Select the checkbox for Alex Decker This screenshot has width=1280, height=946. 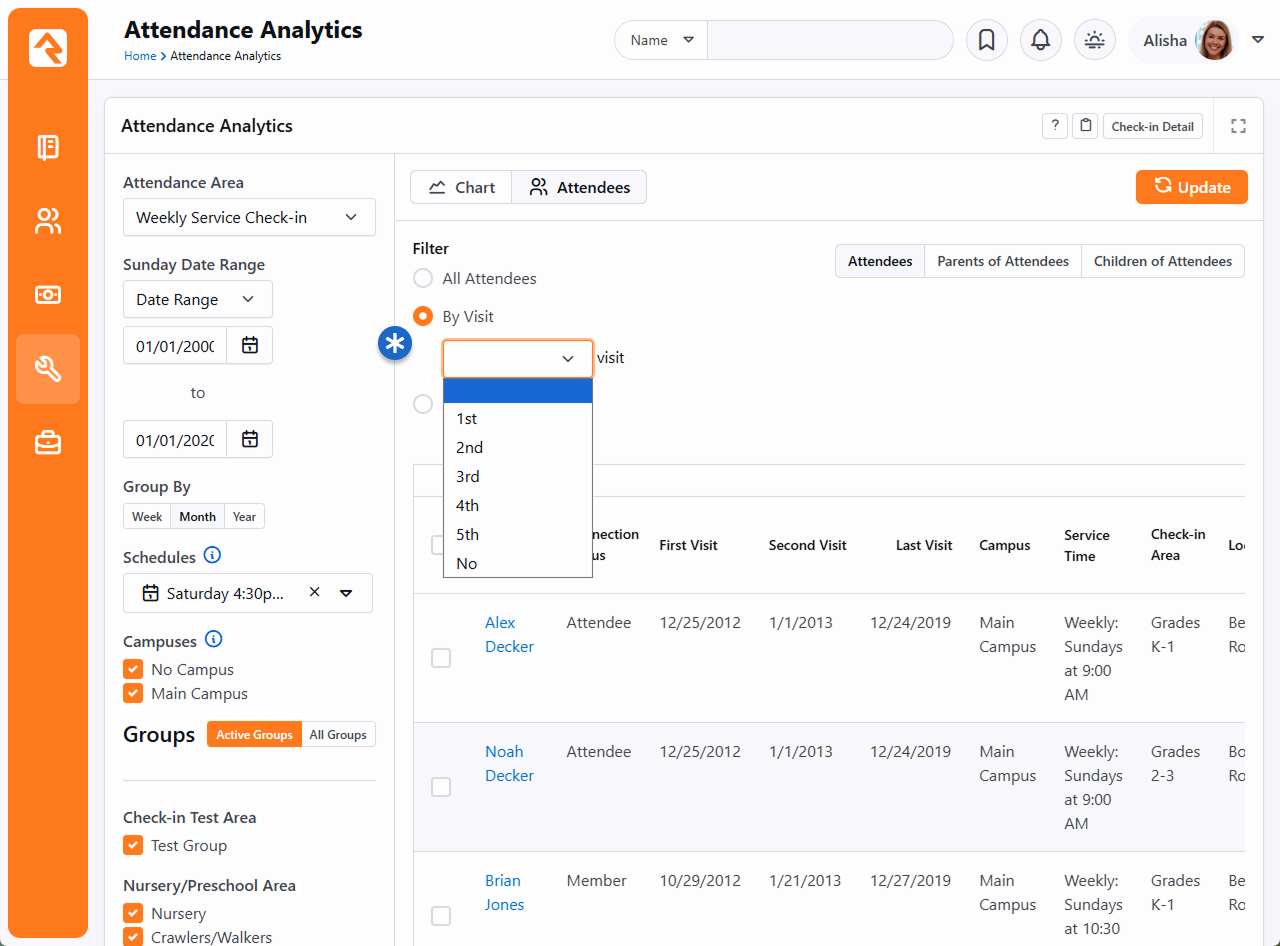441,658
